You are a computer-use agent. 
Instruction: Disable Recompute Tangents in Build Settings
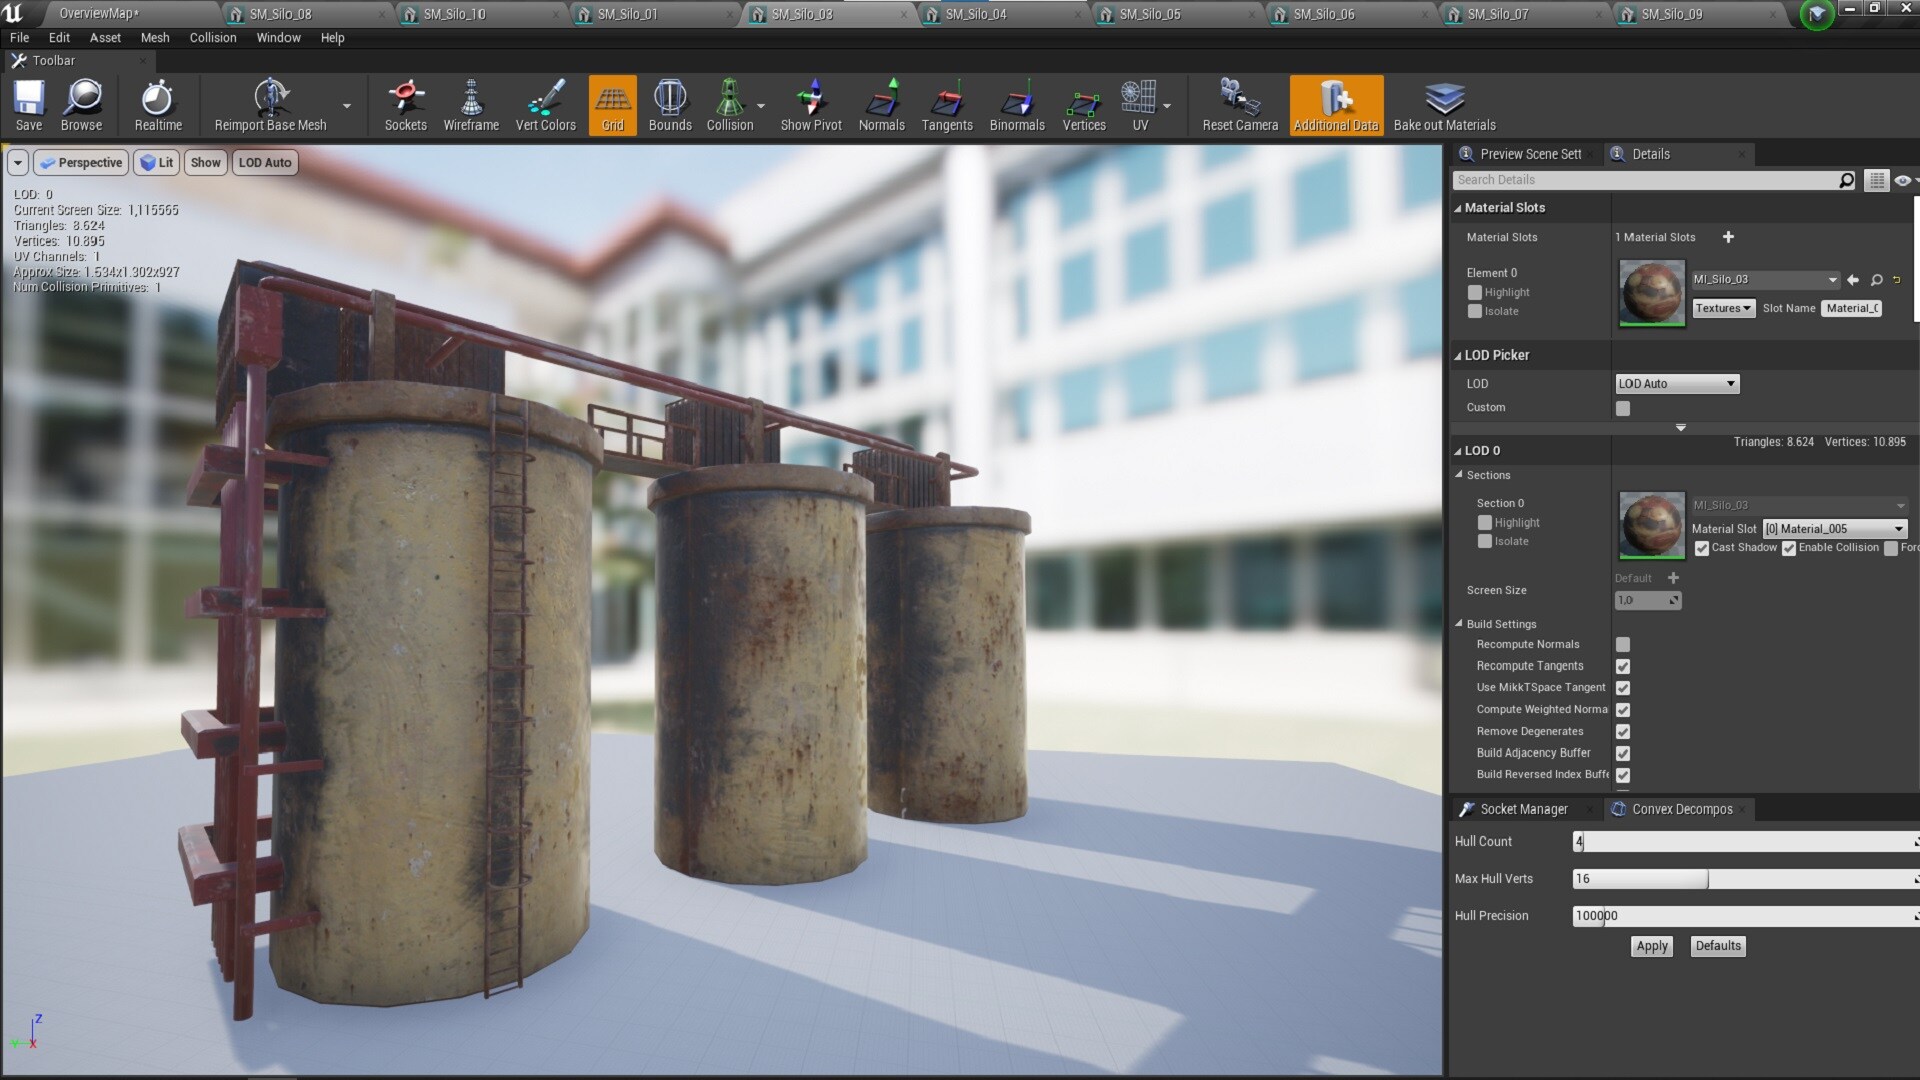pos(1622,666)
